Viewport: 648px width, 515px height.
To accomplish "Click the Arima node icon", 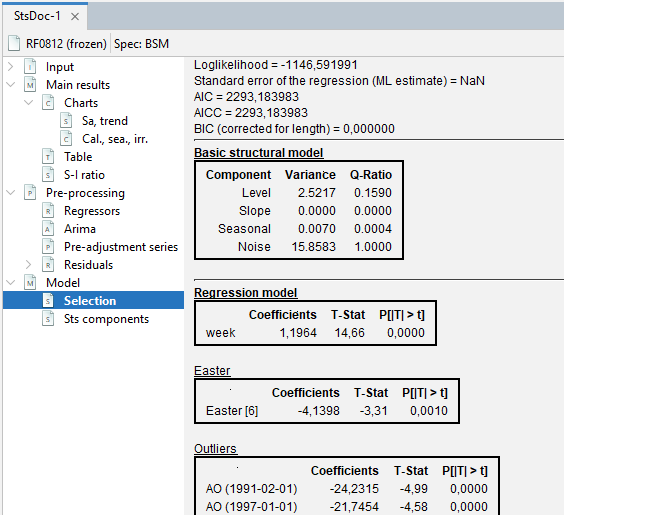I will click(47, 229).
